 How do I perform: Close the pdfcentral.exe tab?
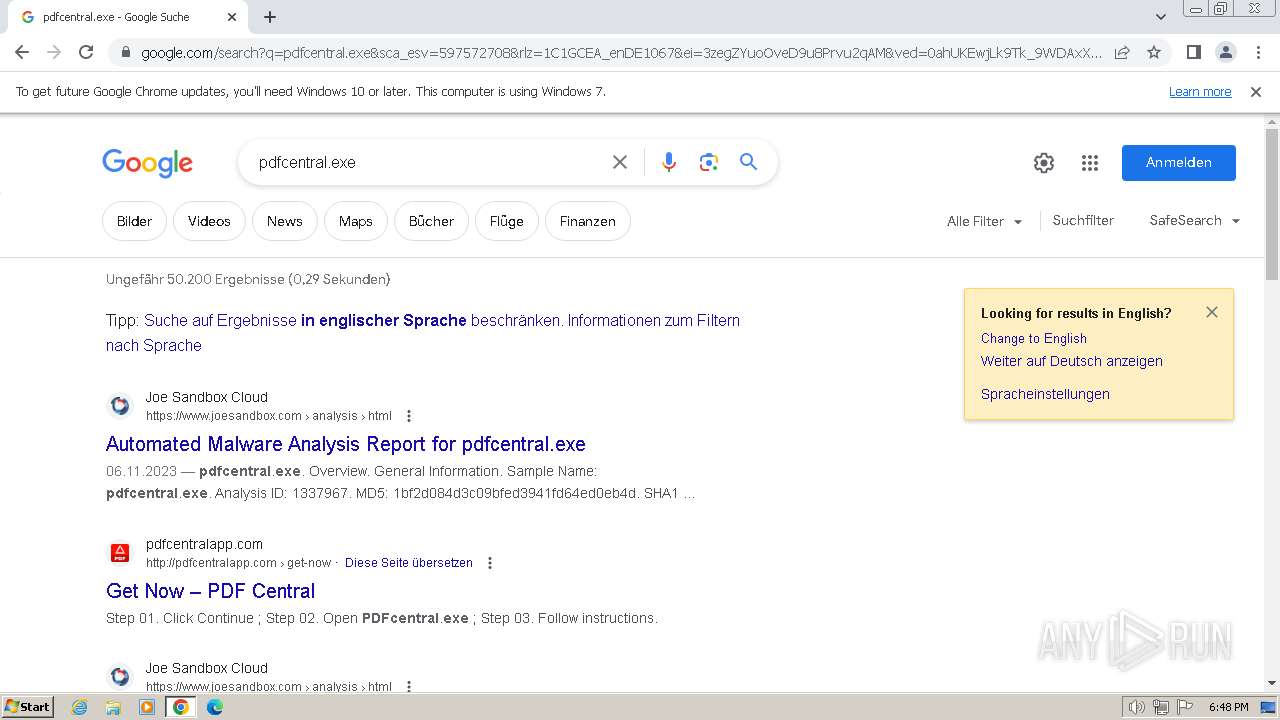[x=232, y=17]
